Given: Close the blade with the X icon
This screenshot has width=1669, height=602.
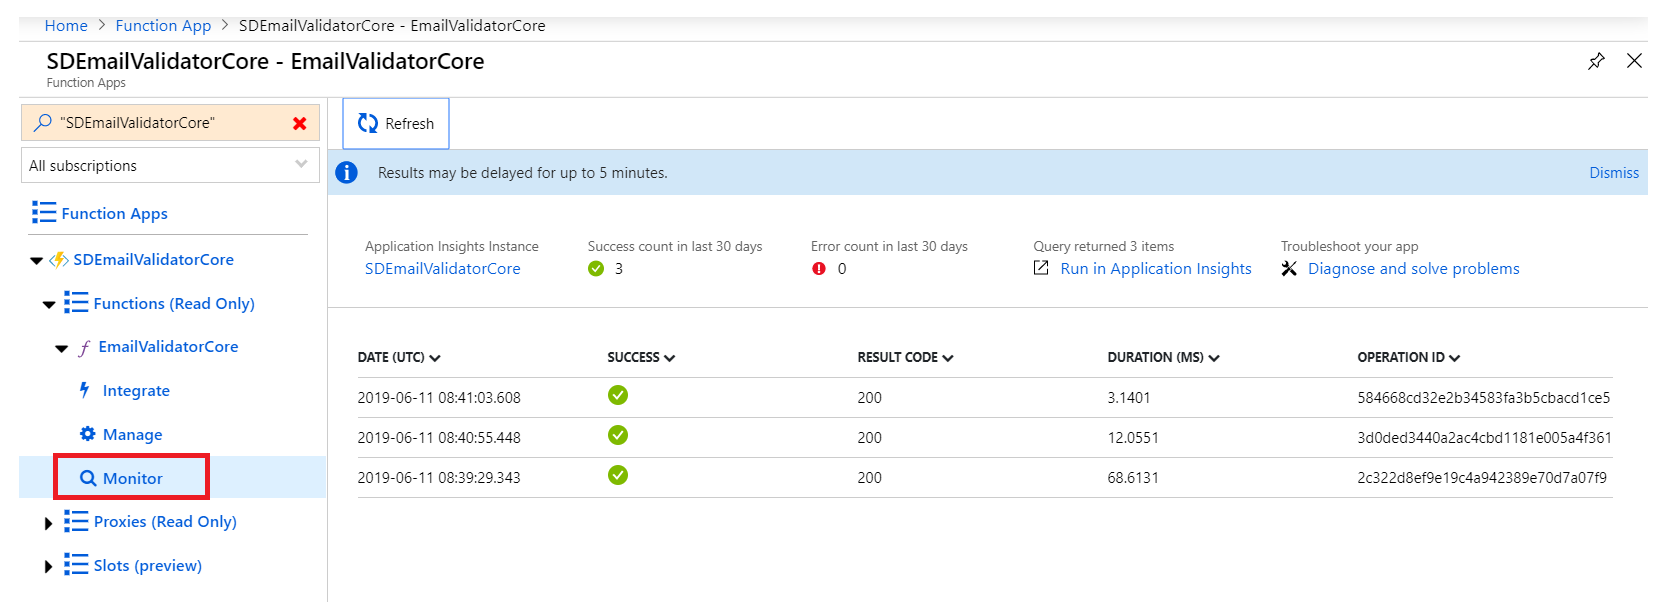Looking at the screenshot, I should coord(1634,61).
